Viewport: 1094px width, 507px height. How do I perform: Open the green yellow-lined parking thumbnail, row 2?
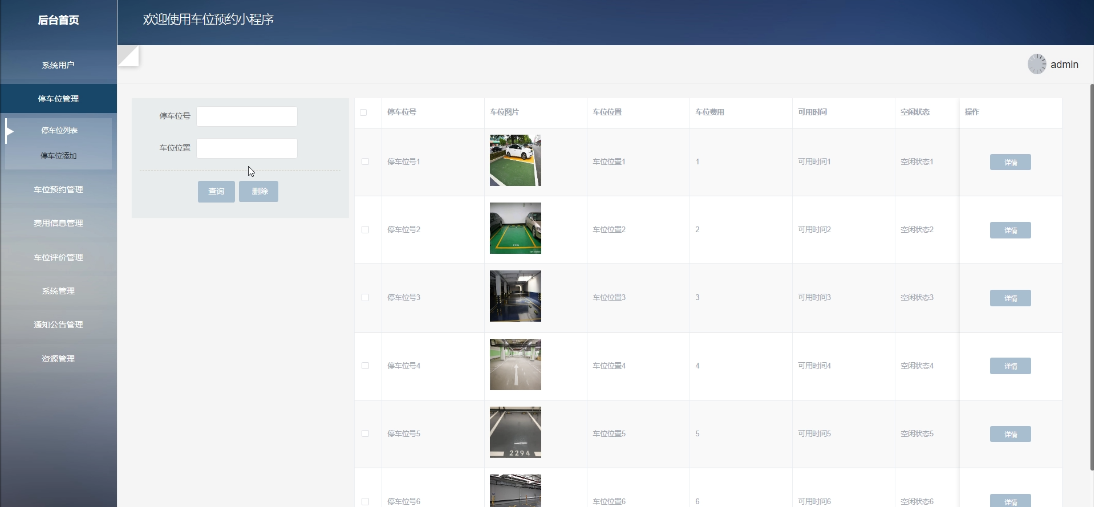point(516,228)
